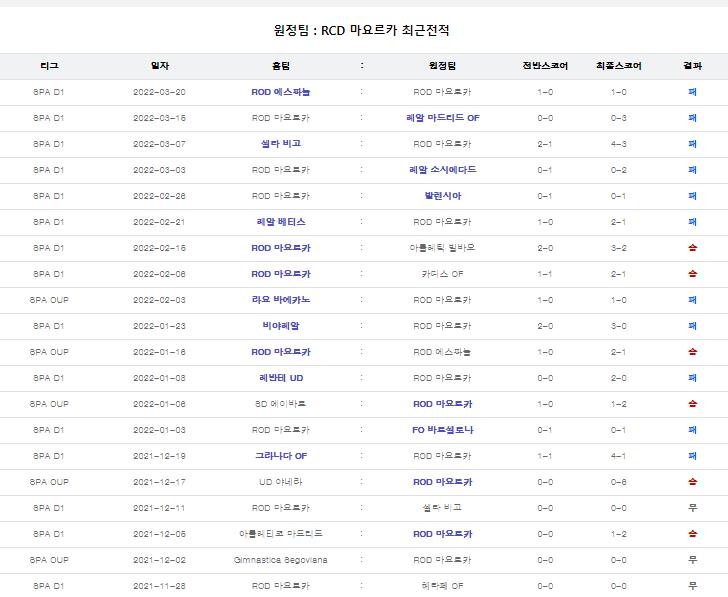Open home team 라요 바예카노
The width and height of the screenshot is (728, 597).
coord(281,300)
